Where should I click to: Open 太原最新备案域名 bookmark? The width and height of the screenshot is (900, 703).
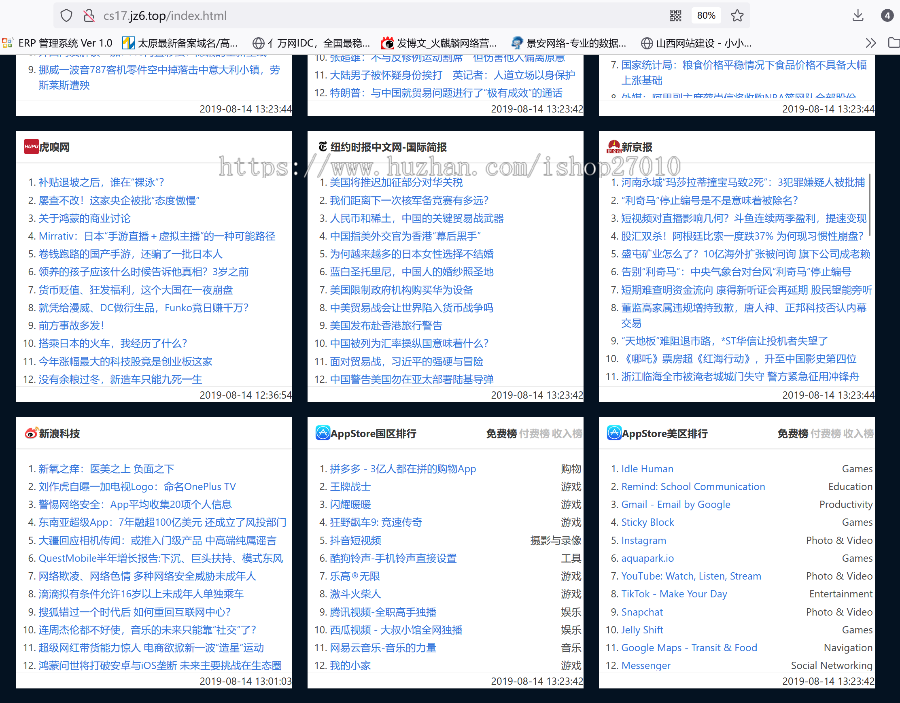180,42
